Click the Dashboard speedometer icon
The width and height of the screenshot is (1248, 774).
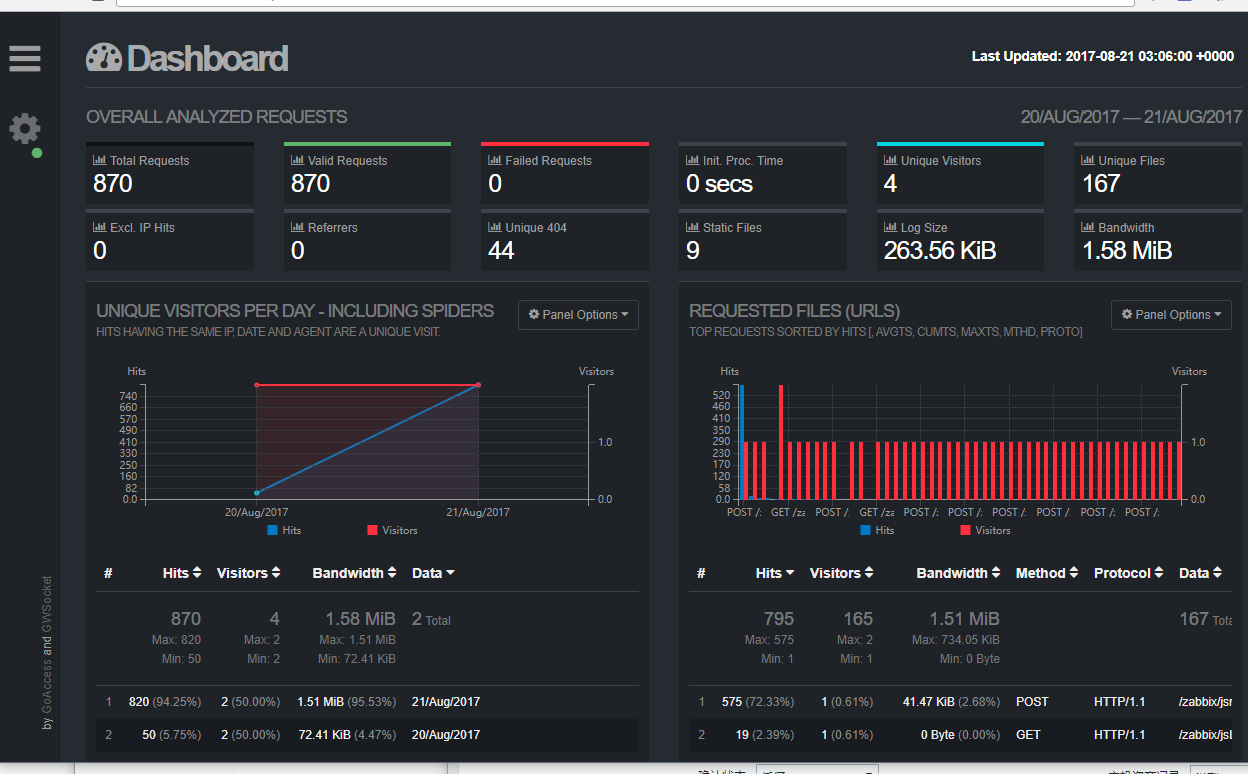point(103,58)
